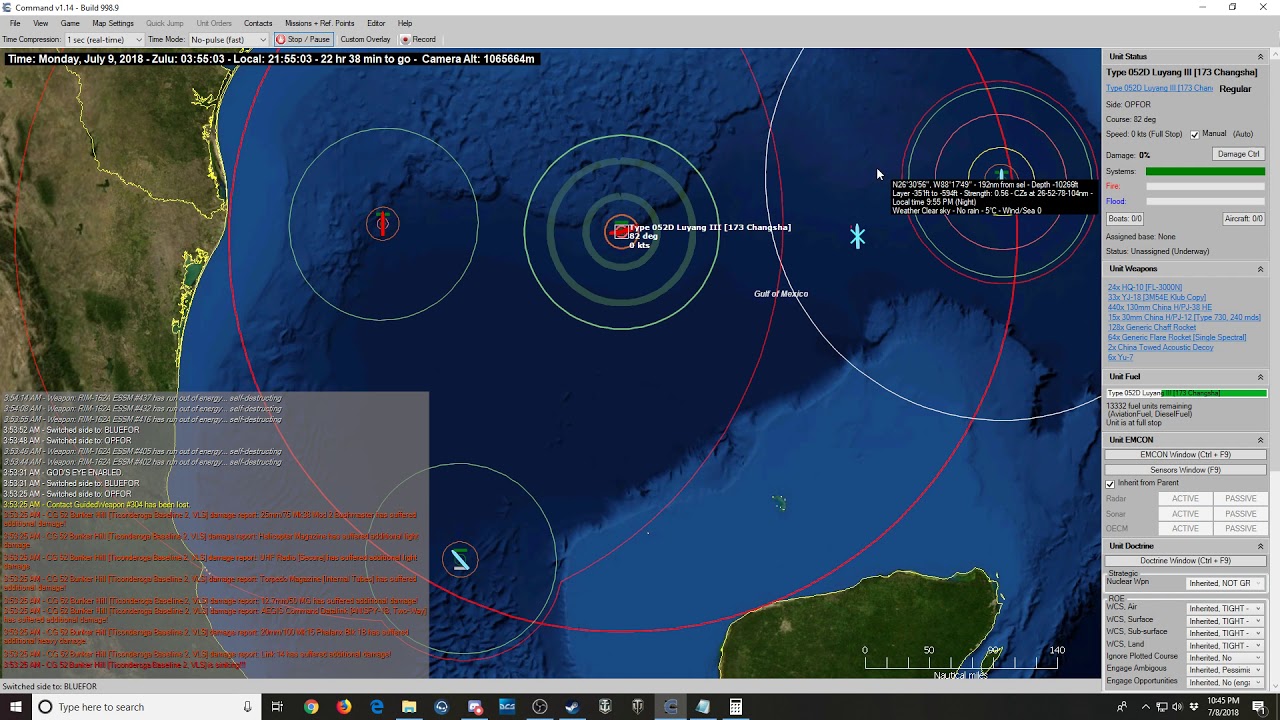The height and width of the screenshot is (720, 1280).
Task: Open Sensors Window (F9)
Action: coord(1186,470)
